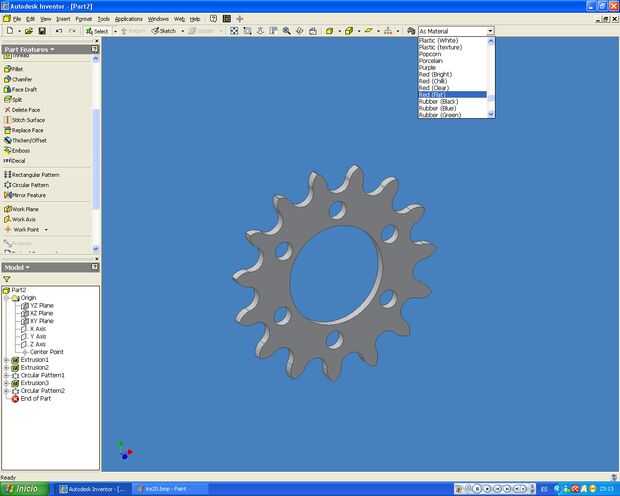Create a new file with the New icon
620x496 pixels.
tap(10, 30)
